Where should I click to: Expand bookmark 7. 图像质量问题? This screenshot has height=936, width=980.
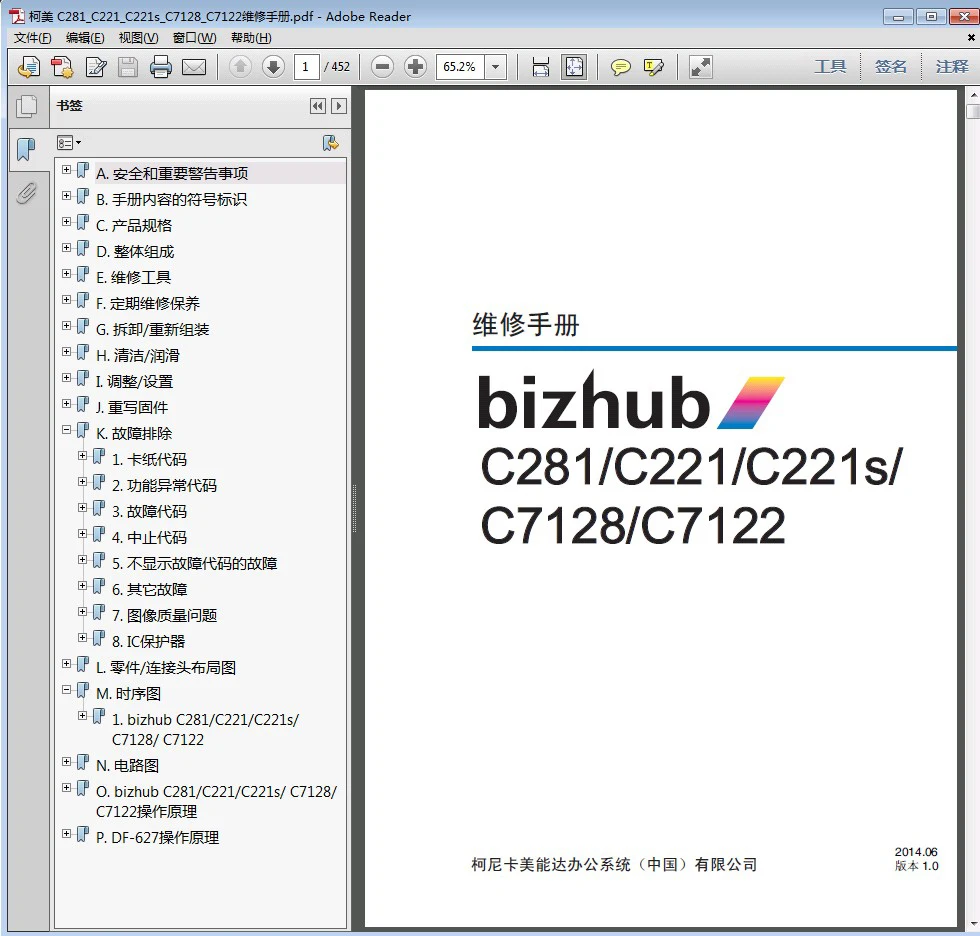pyautogui.click(x=82, y=612)
